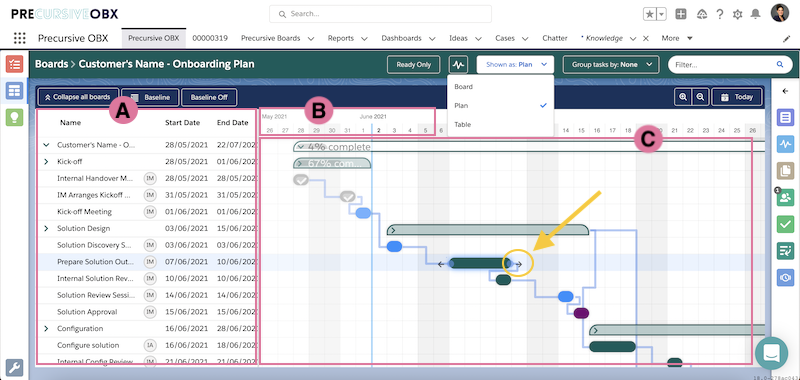Screen dimensions: 800x380
Task: Jump to Today in the timeline
Action: coord(737,97)
